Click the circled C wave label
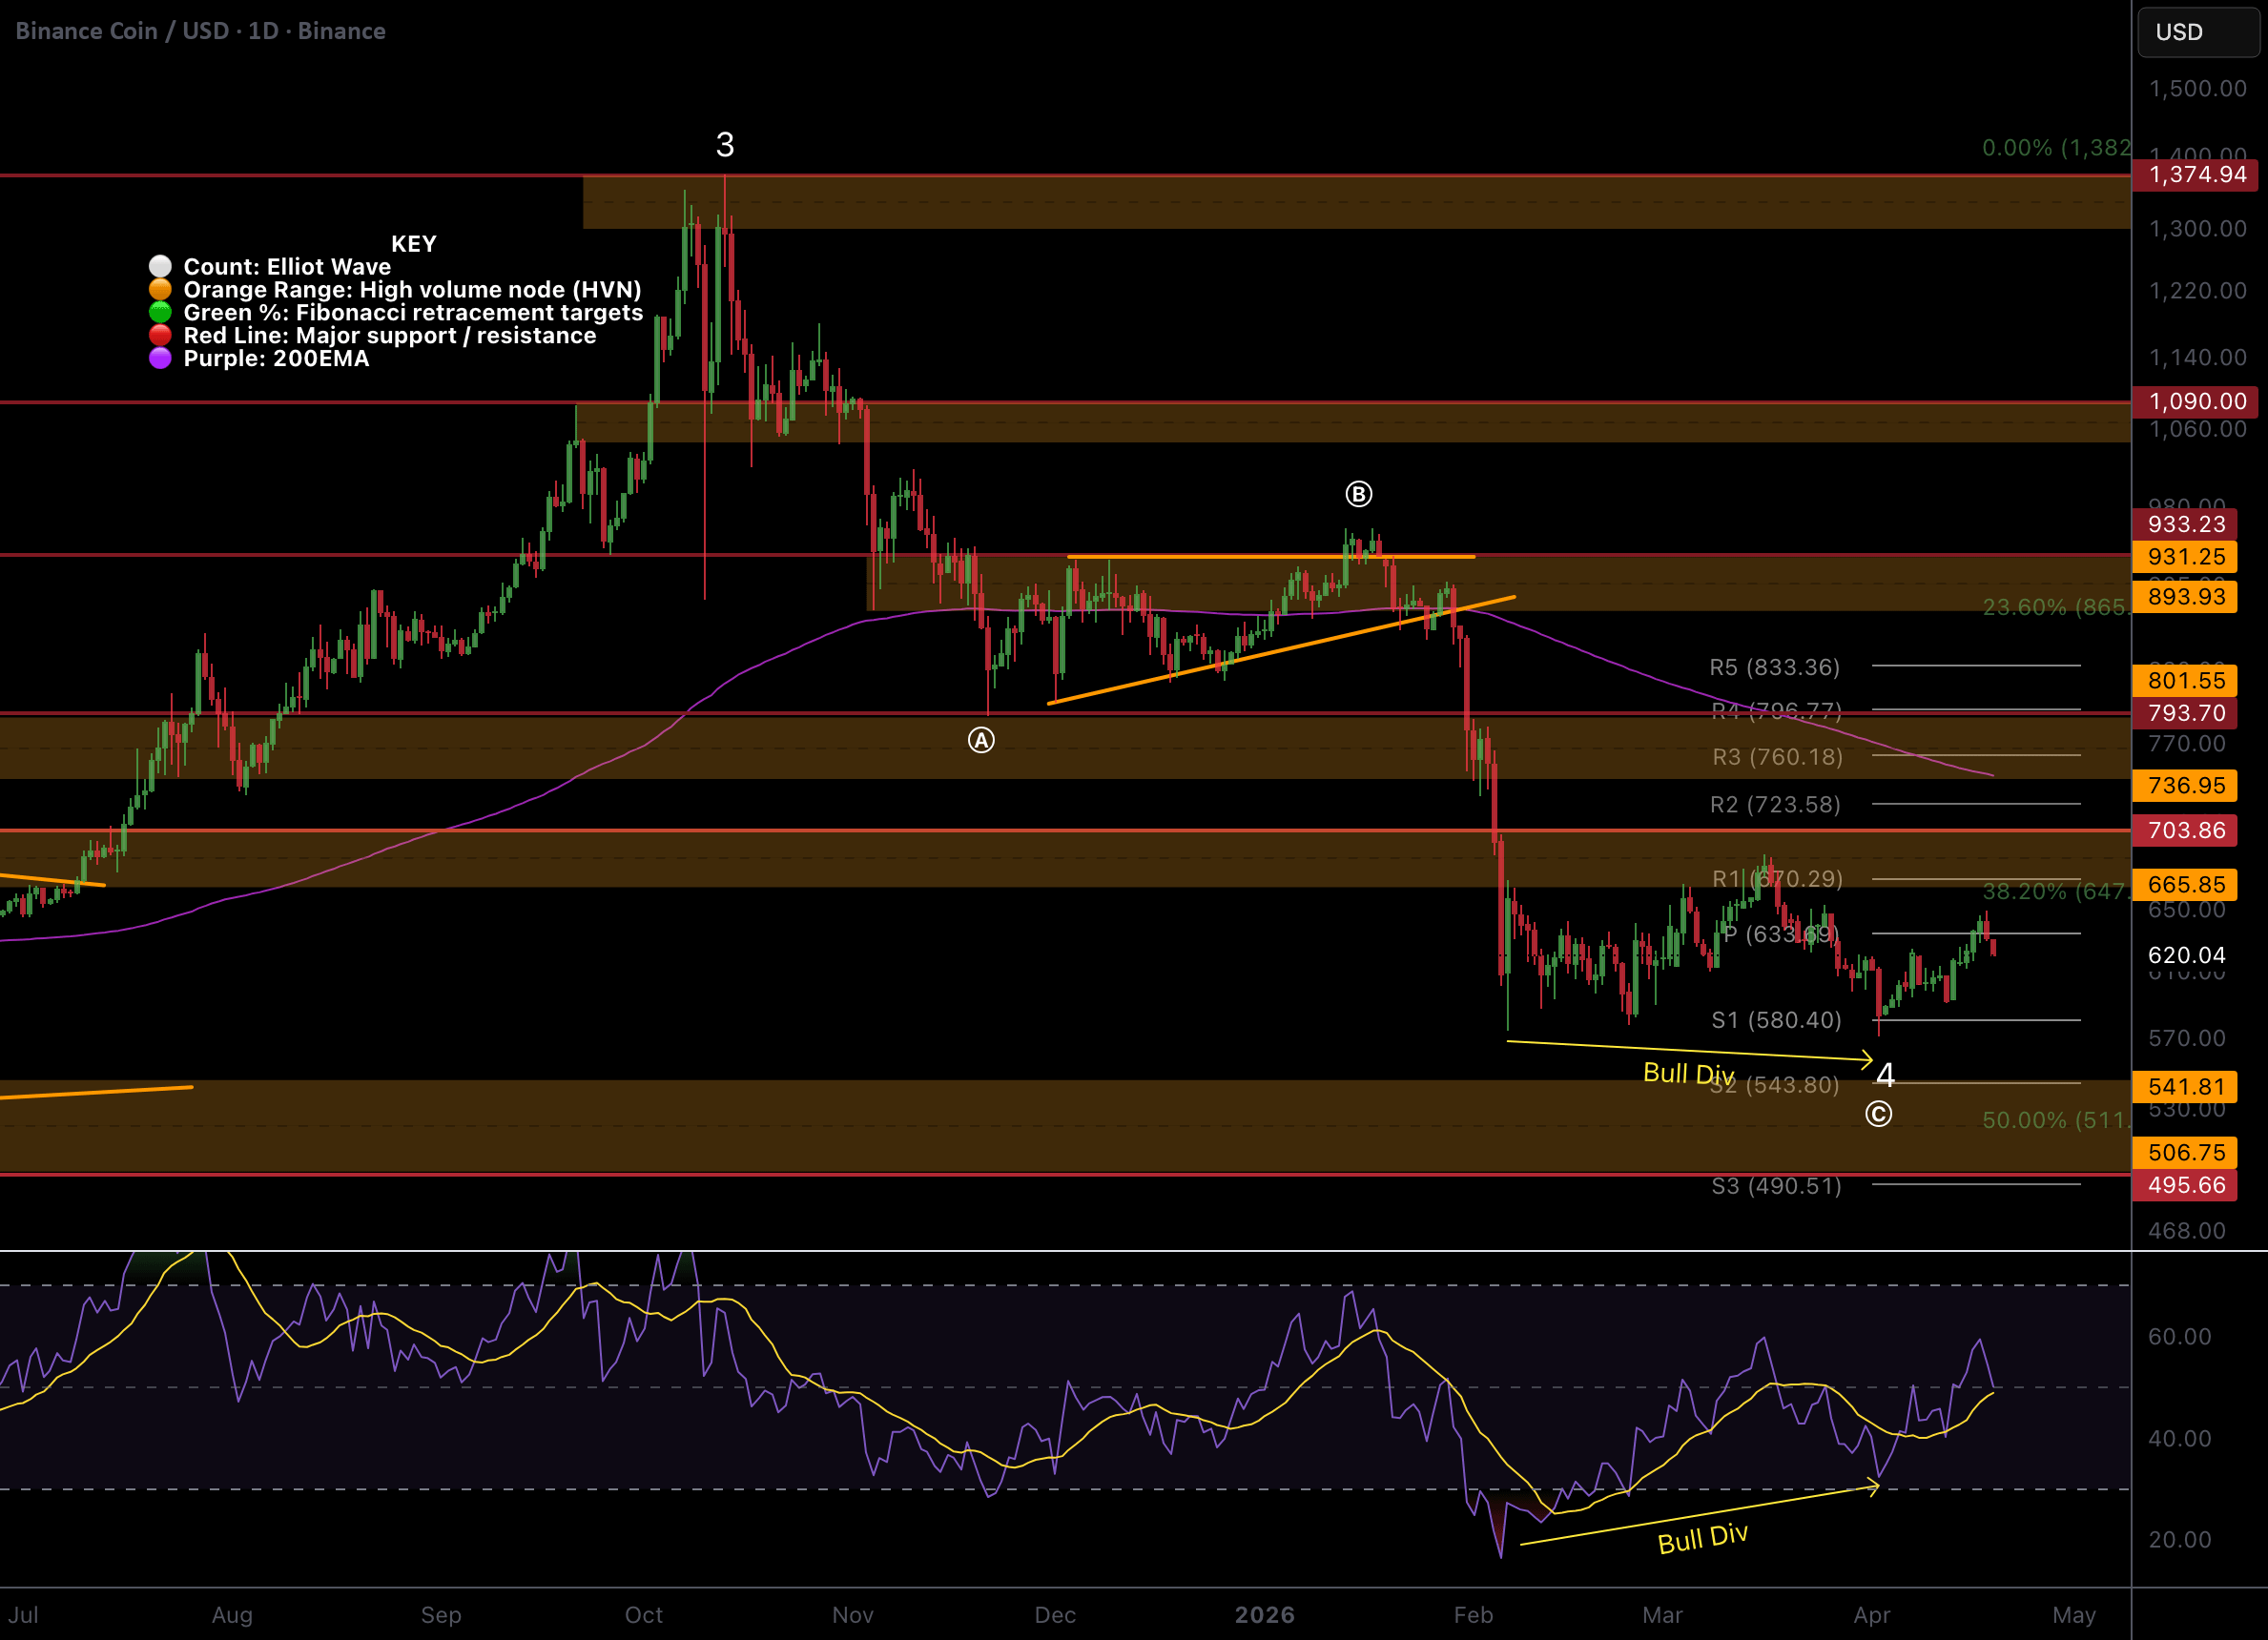2268x1640 pixels. 1878,1114
